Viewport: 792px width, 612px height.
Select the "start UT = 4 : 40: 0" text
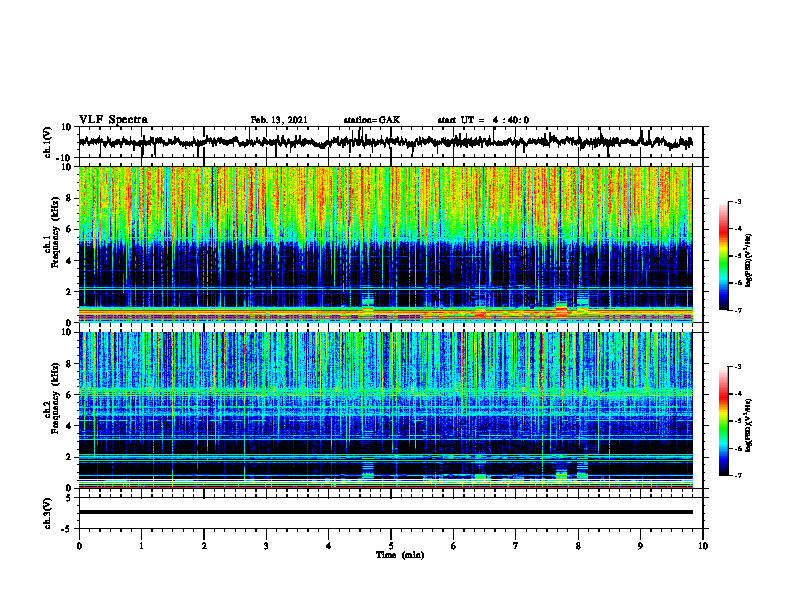[483, 120]
